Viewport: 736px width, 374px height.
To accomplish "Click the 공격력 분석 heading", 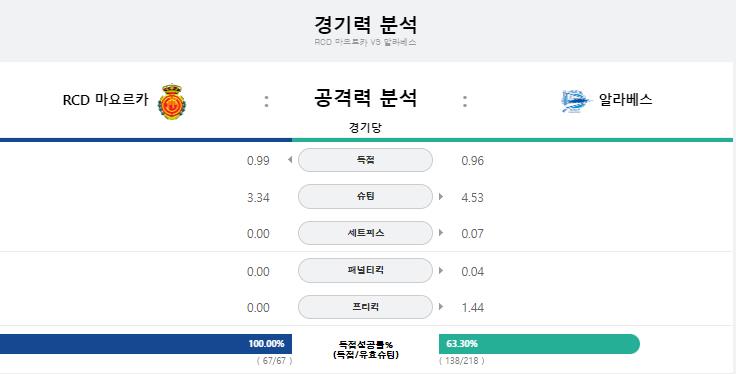I will [x=365, y=98].
